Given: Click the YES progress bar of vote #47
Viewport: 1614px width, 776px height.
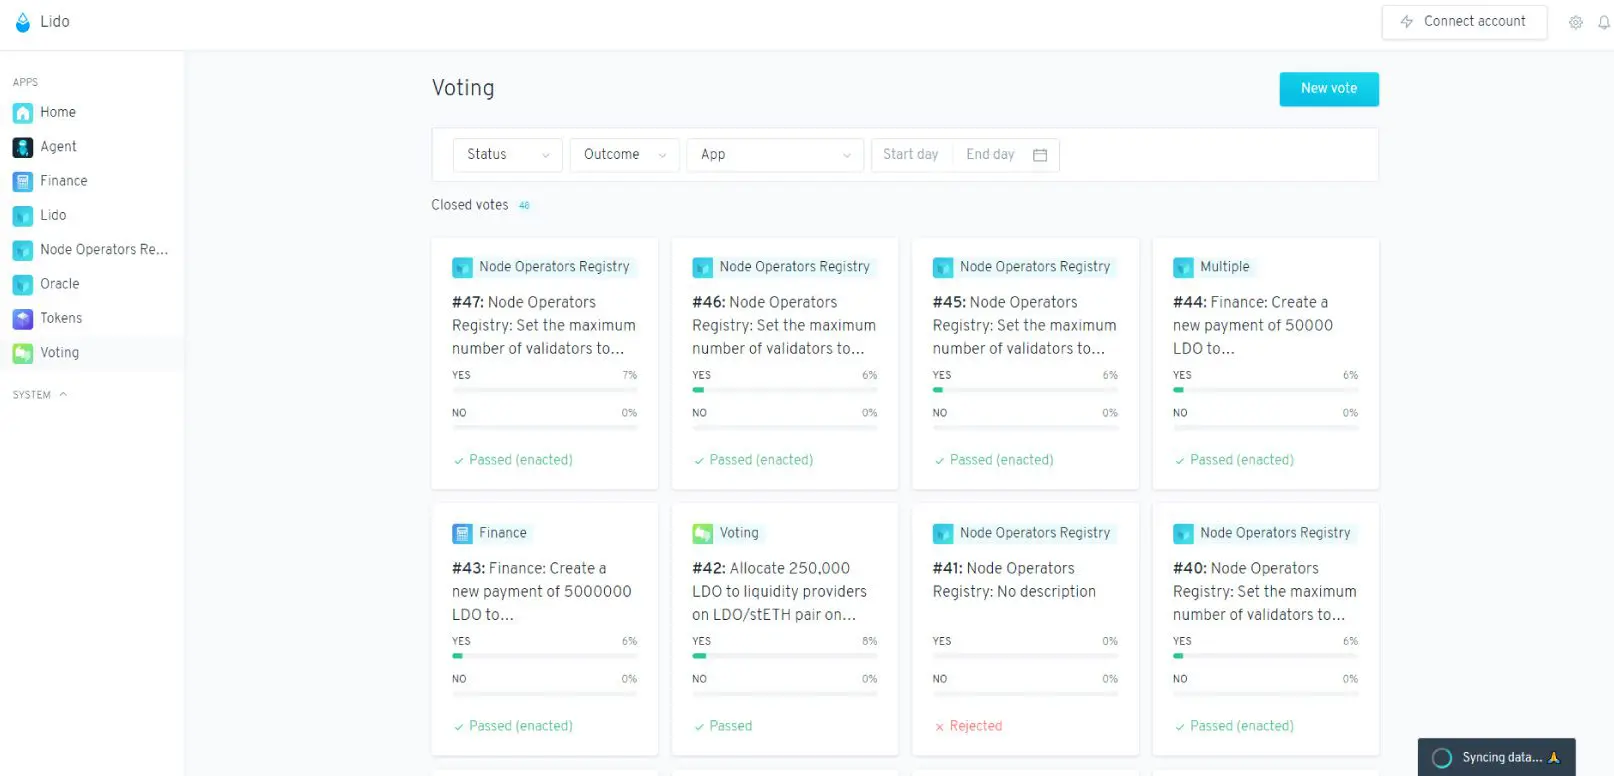Looking at the screenshot, I should pos(545,390).
